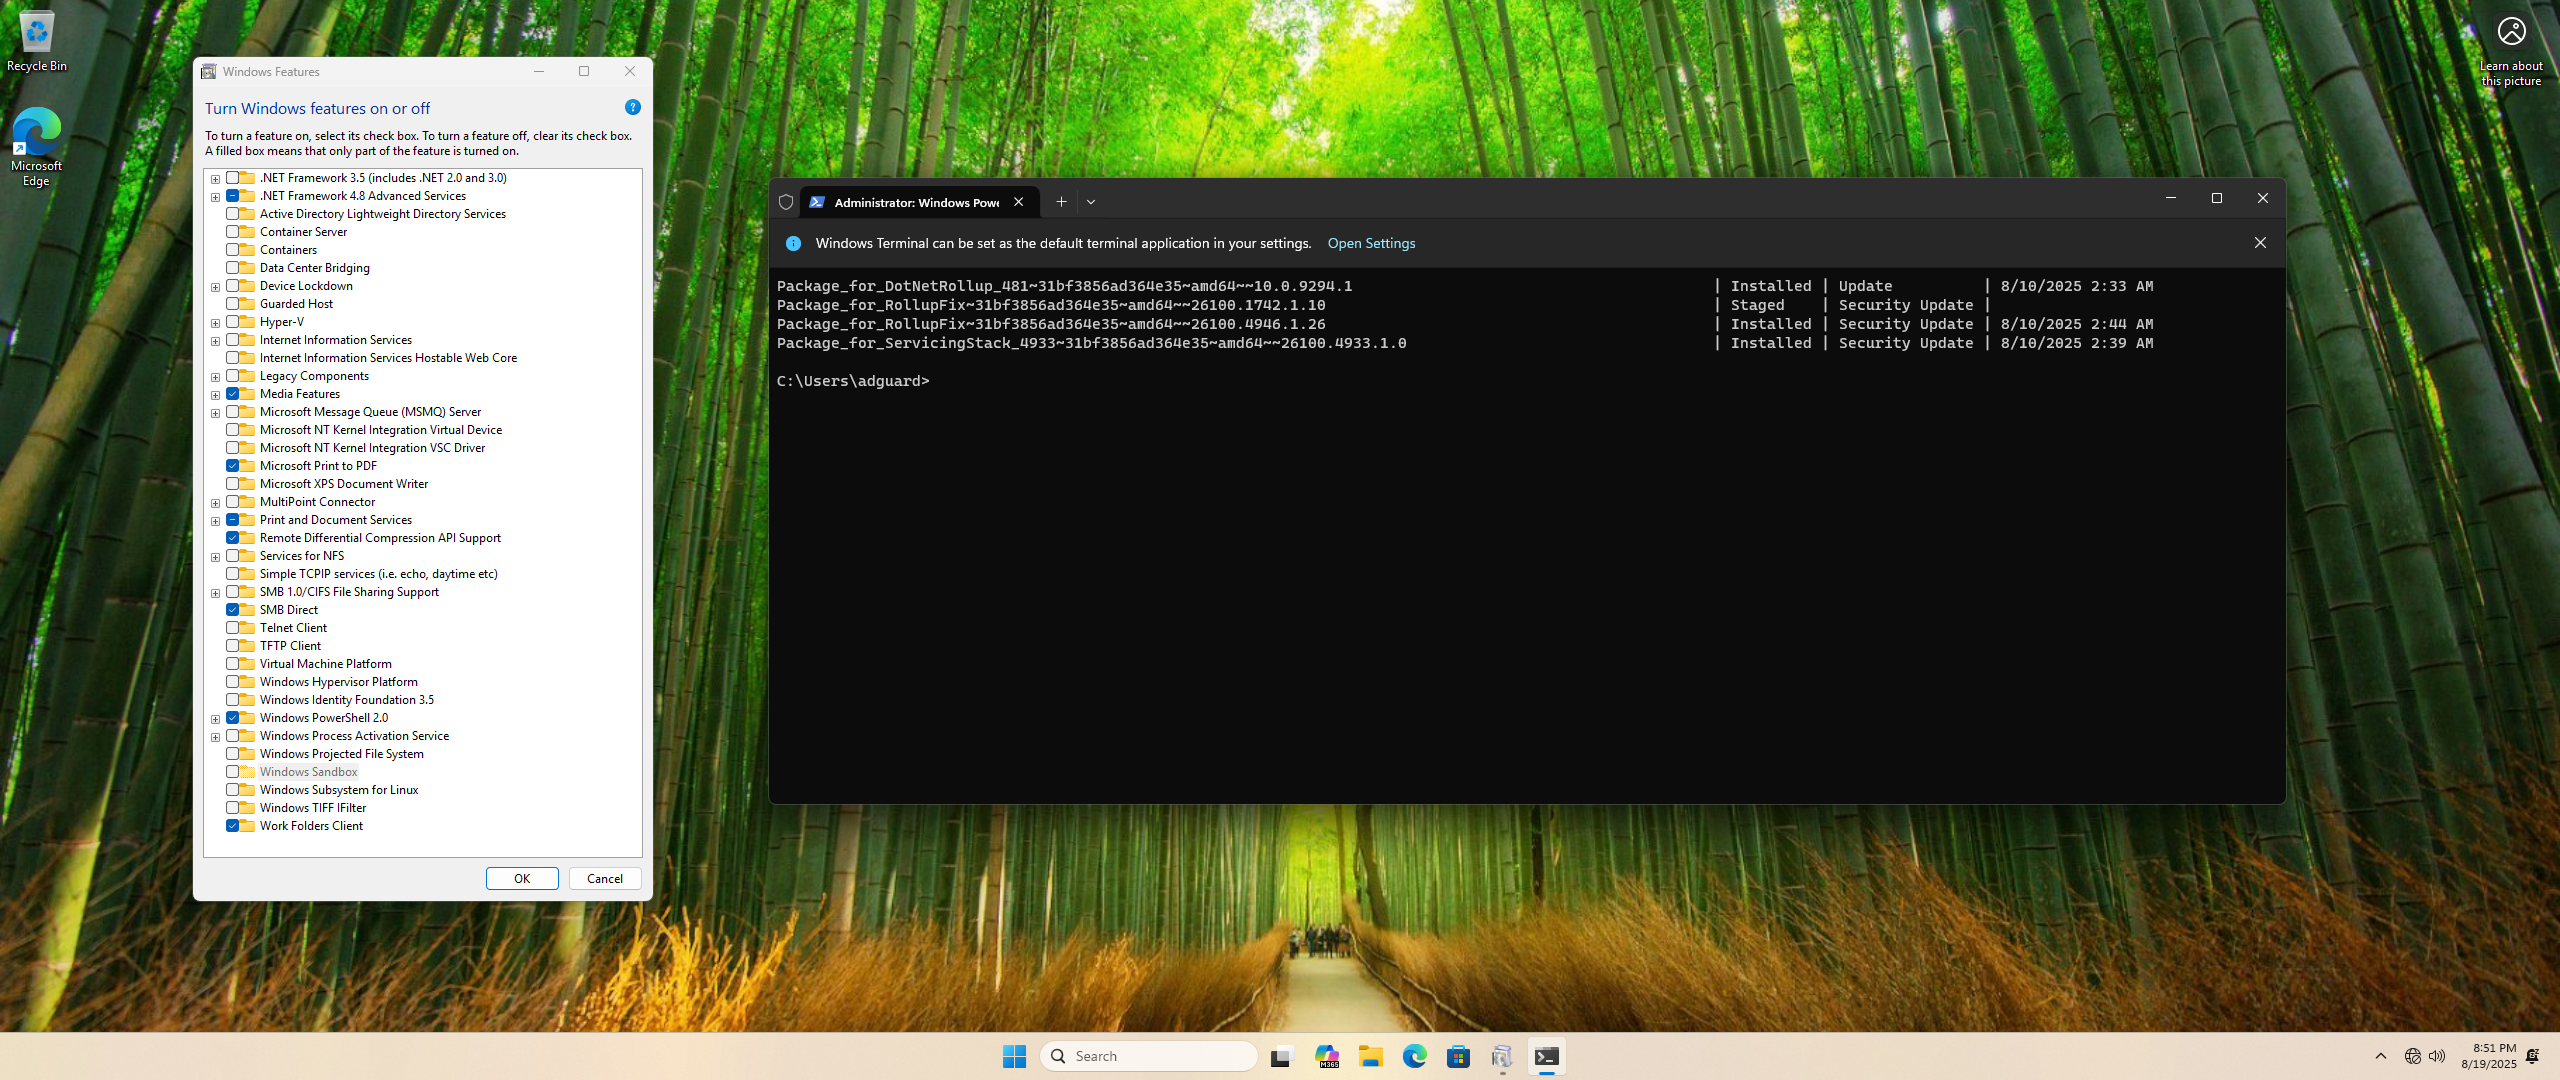The image size is (2560, 1080).
Task: Open the Recycle Bin desktop icon
Action: (x=37, y=42)
